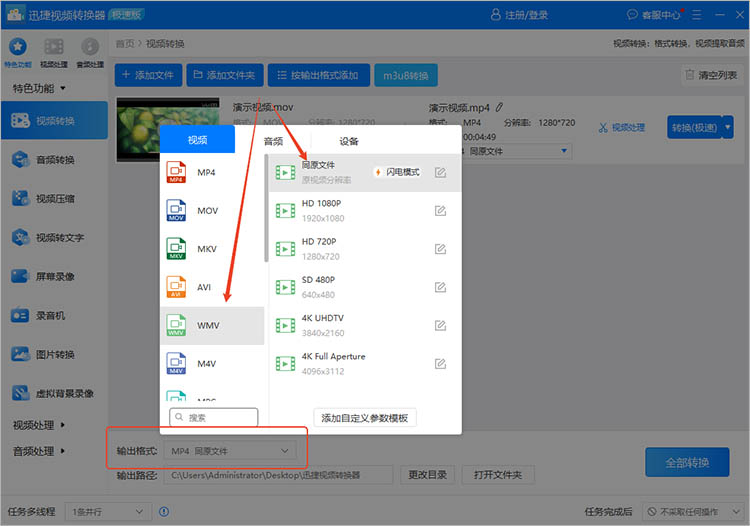The width and height of the screenshot is (750, 526).
Task: Open the 任务多线程 dropdown
Action: [108, 512]
